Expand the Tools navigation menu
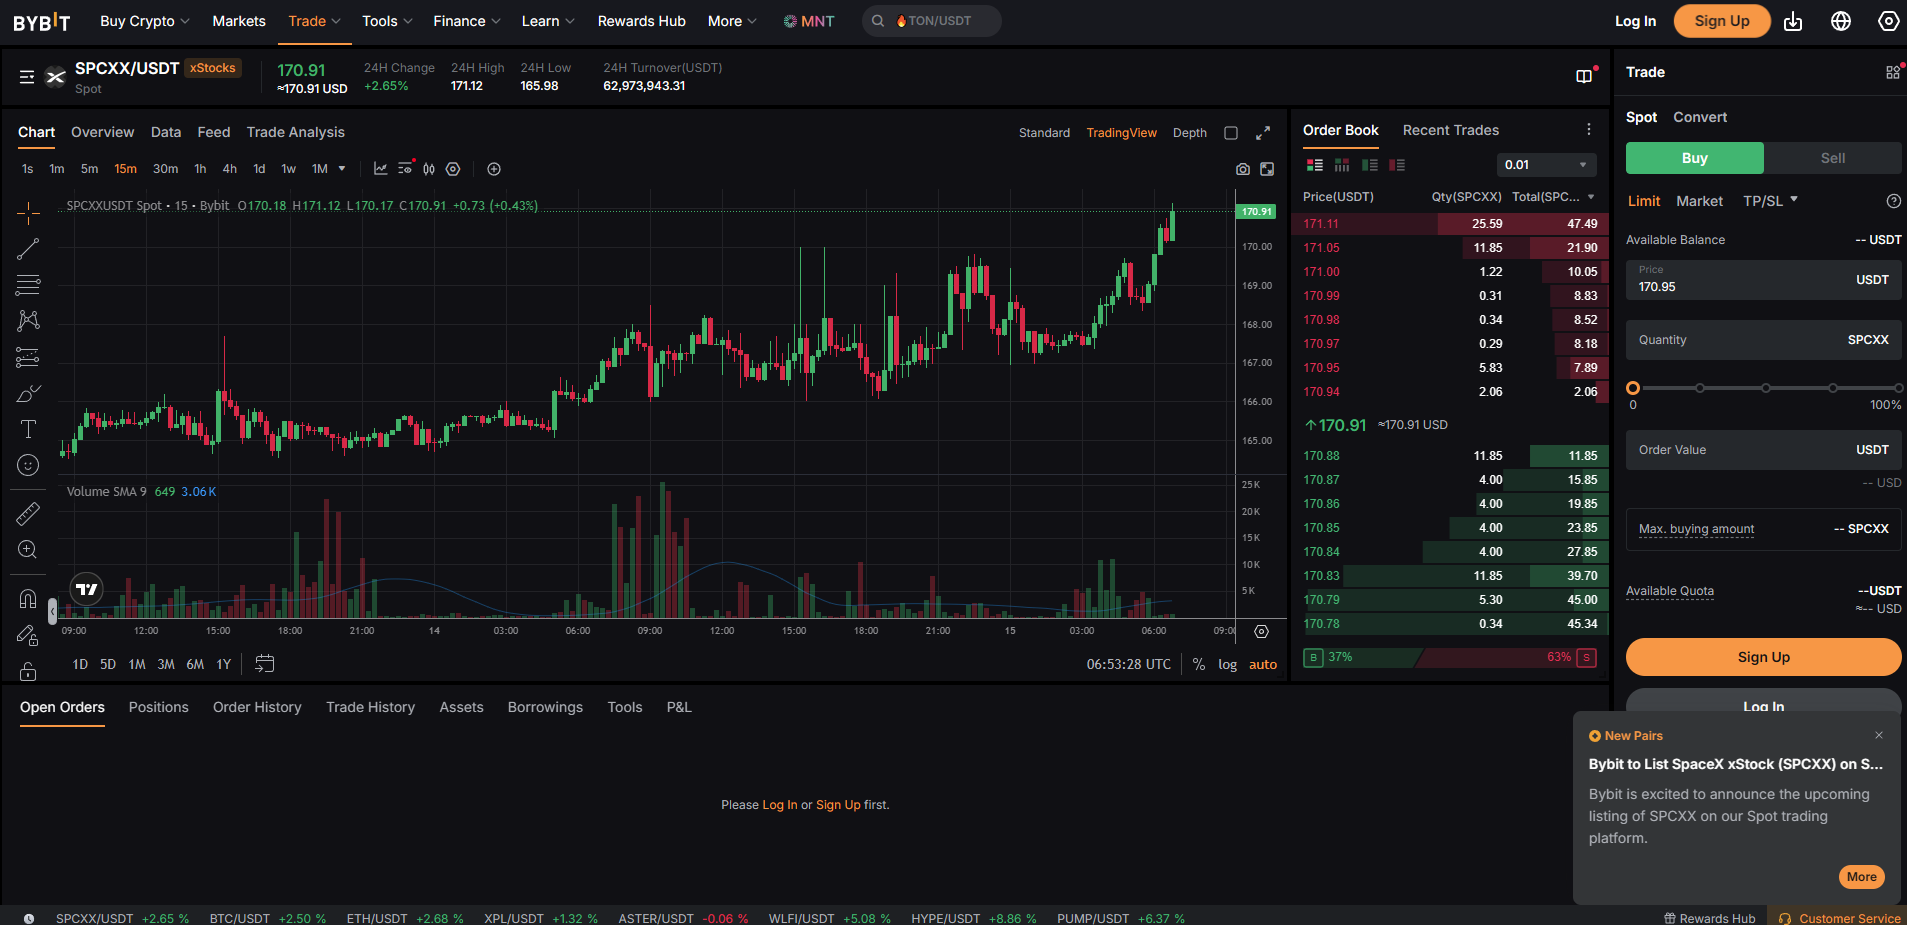Screen dimensions: 1907x925 387,21
